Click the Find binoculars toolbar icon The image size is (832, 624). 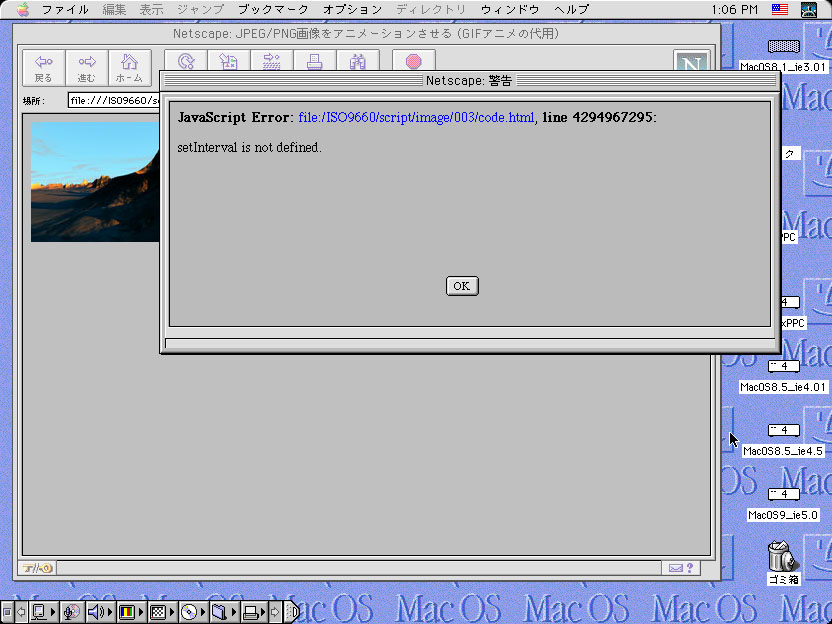358,61
